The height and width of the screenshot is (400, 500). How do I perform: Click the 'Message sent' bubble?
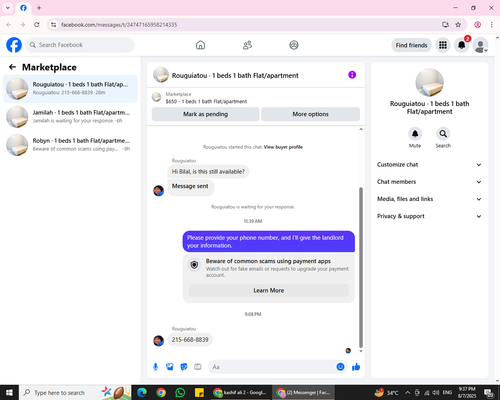pyautogui.click(x=190, y=186)
